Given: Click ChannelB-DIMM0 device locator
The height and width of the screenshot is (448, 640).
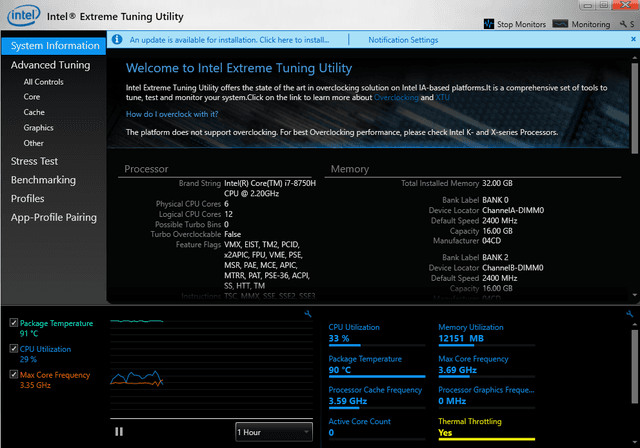Looking at the screenshot, I should pyautogui.click(x=513, y=268).
